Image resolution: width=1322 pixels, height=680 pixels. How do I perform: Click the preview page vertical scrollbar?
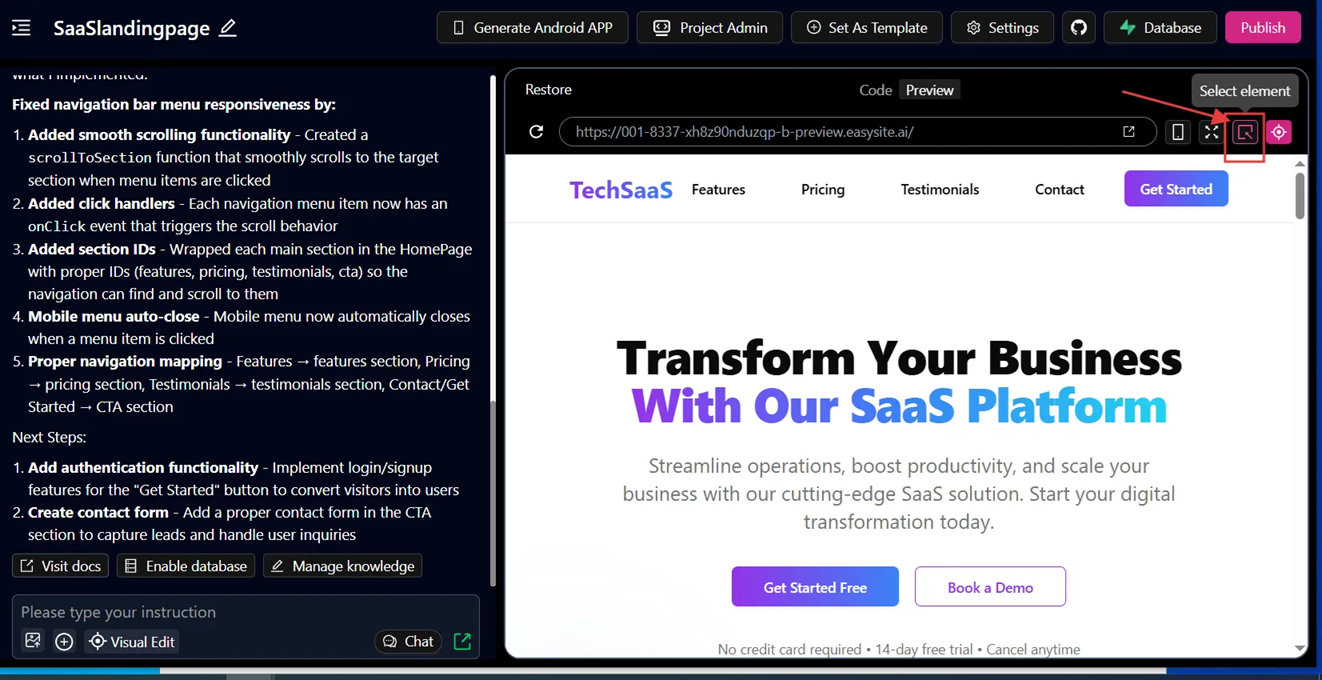click(x=1299, y=195)
